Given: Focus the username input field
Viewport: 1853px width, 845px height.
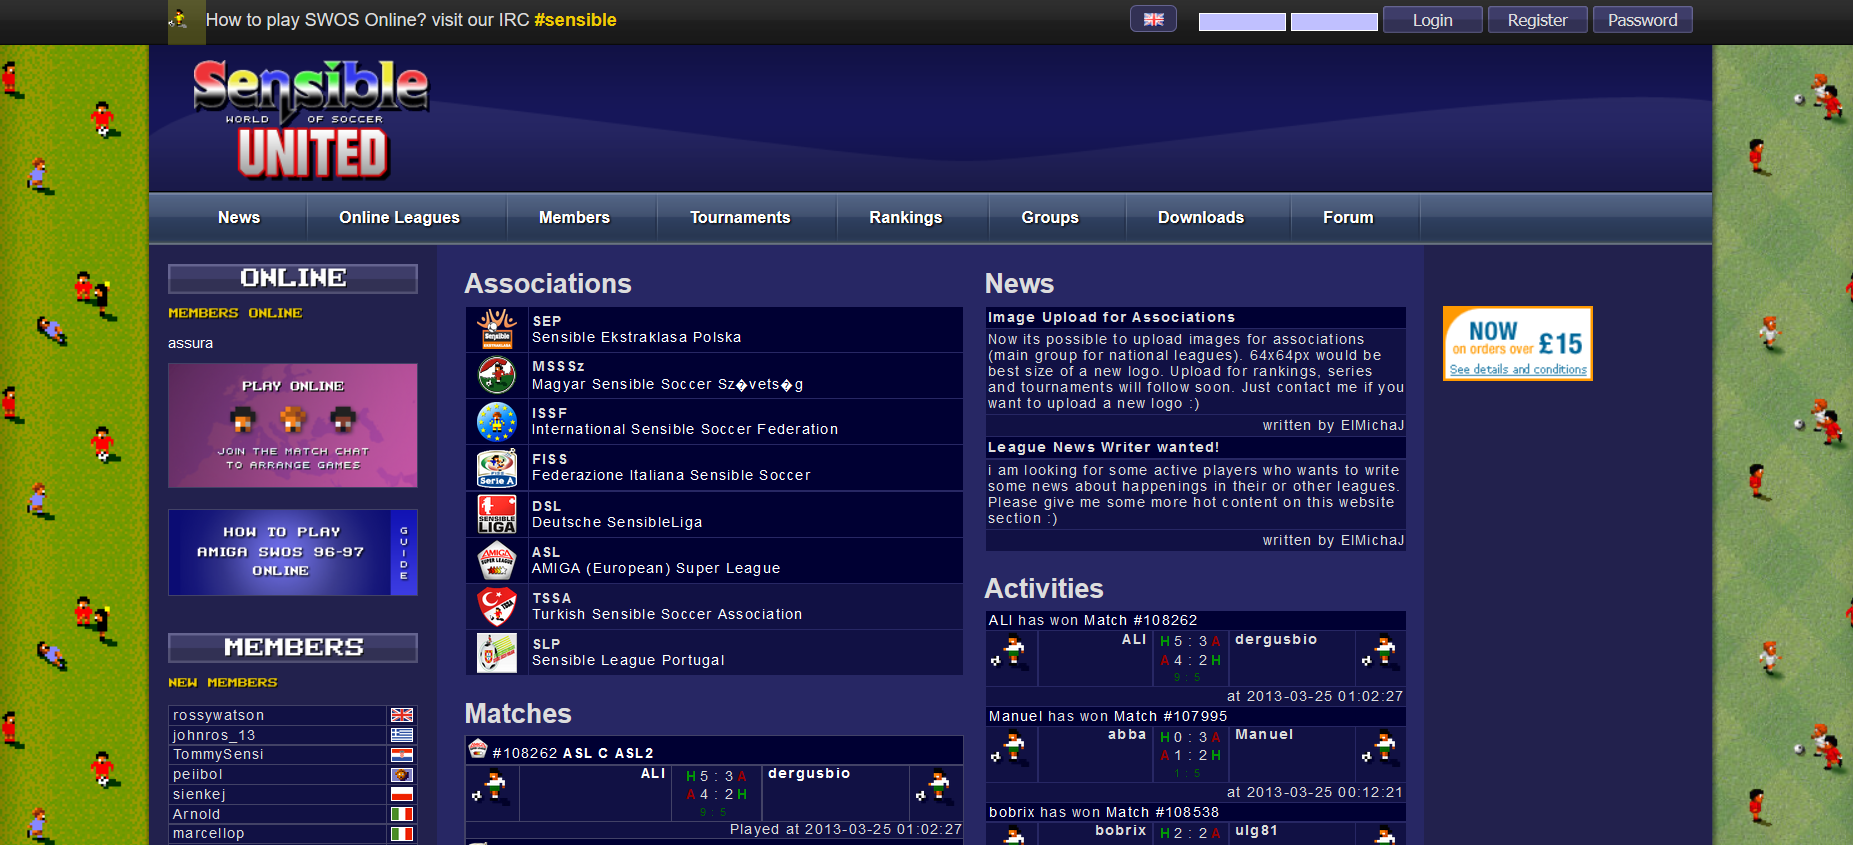Looking at the screenshot, I should (1242, 22).
